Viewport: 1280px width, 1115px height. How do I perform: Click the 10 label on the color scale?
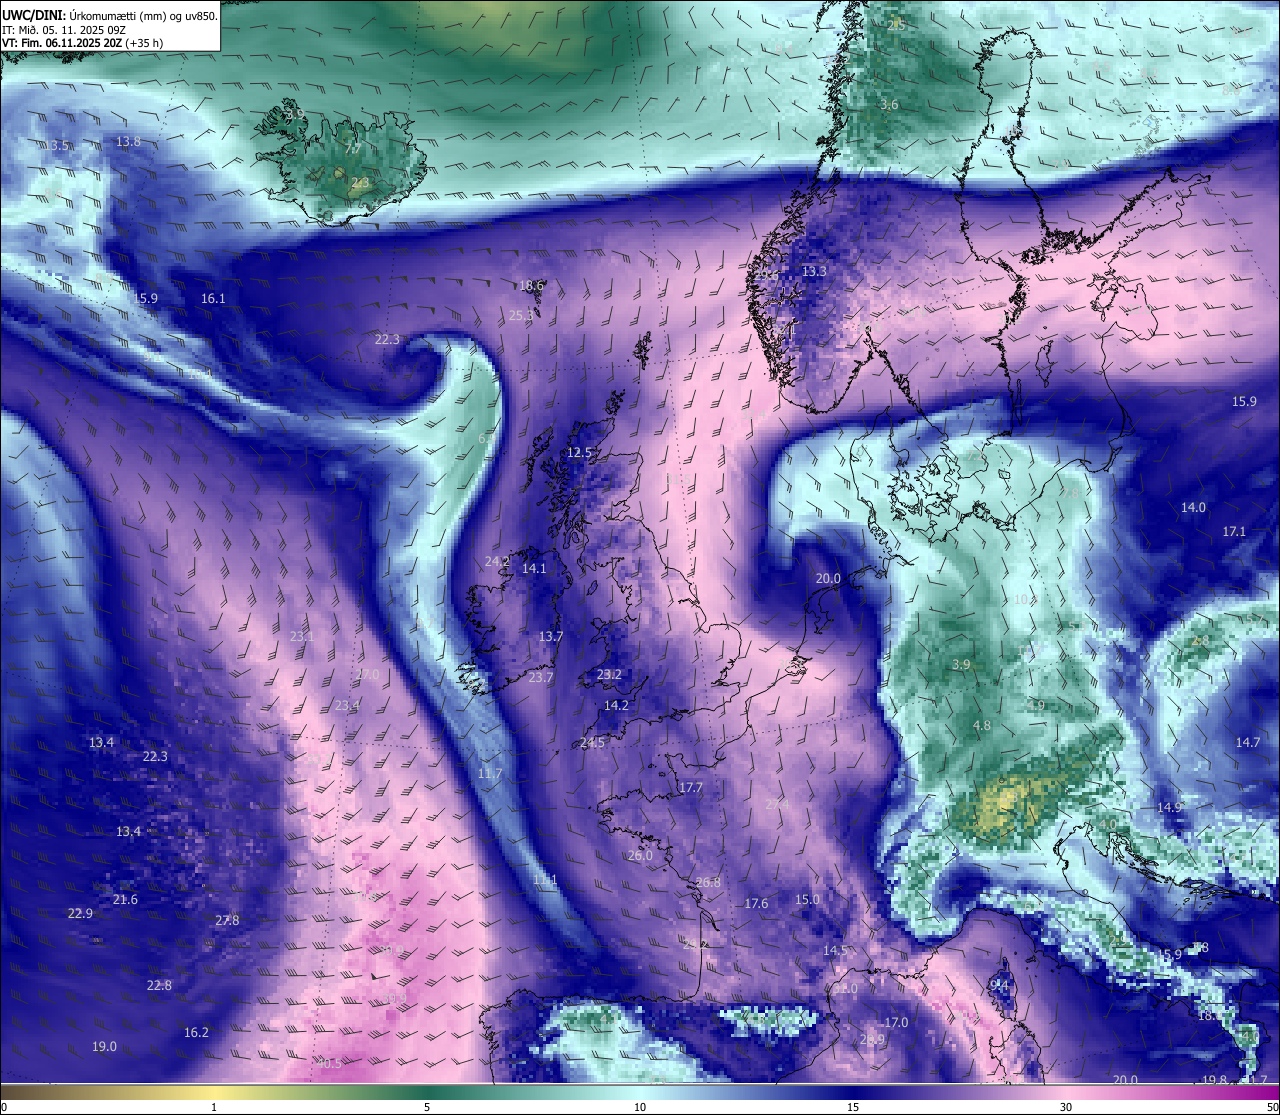point(640,1107)
